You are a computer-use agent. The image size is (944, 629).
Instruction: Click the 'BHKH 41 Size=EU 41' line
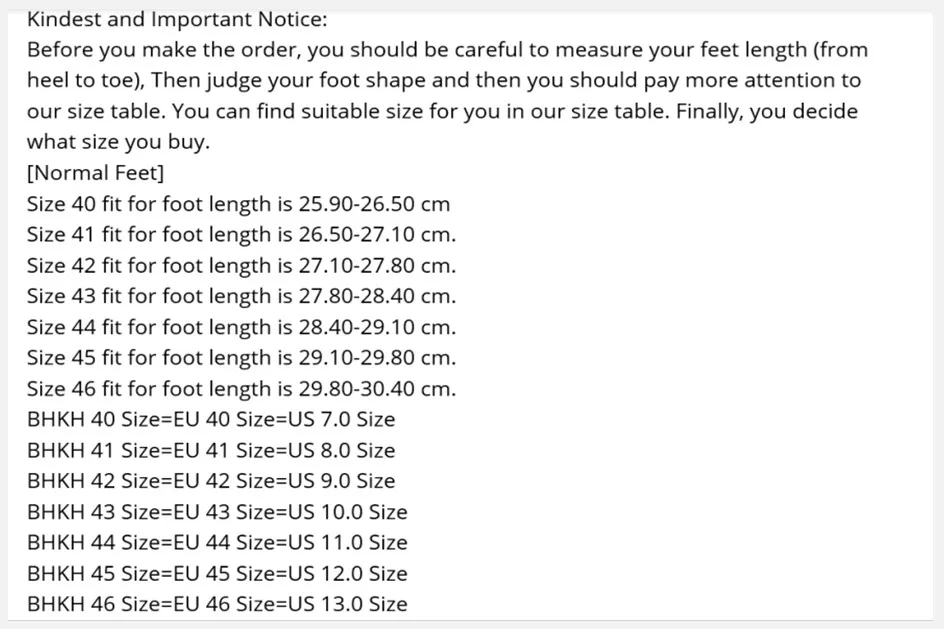click(211, 450)
